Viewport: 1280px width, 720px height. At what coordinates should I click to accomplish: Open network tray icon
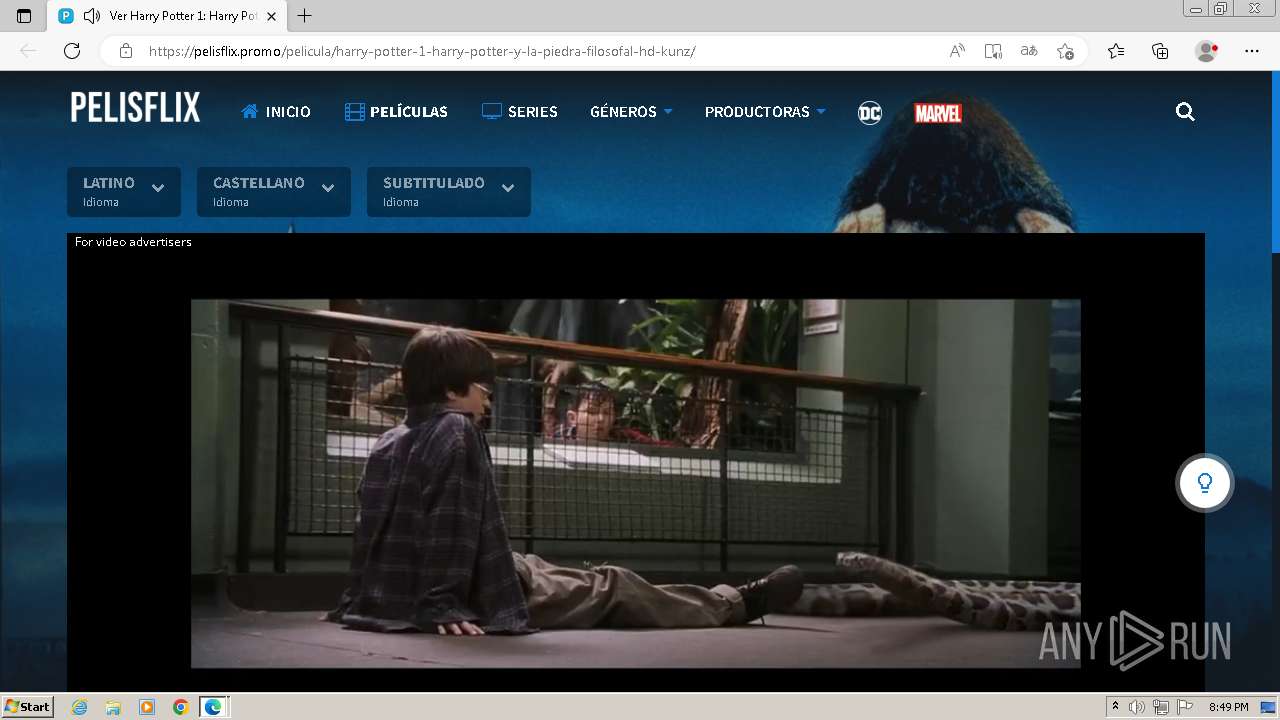tap(1160, 707)
